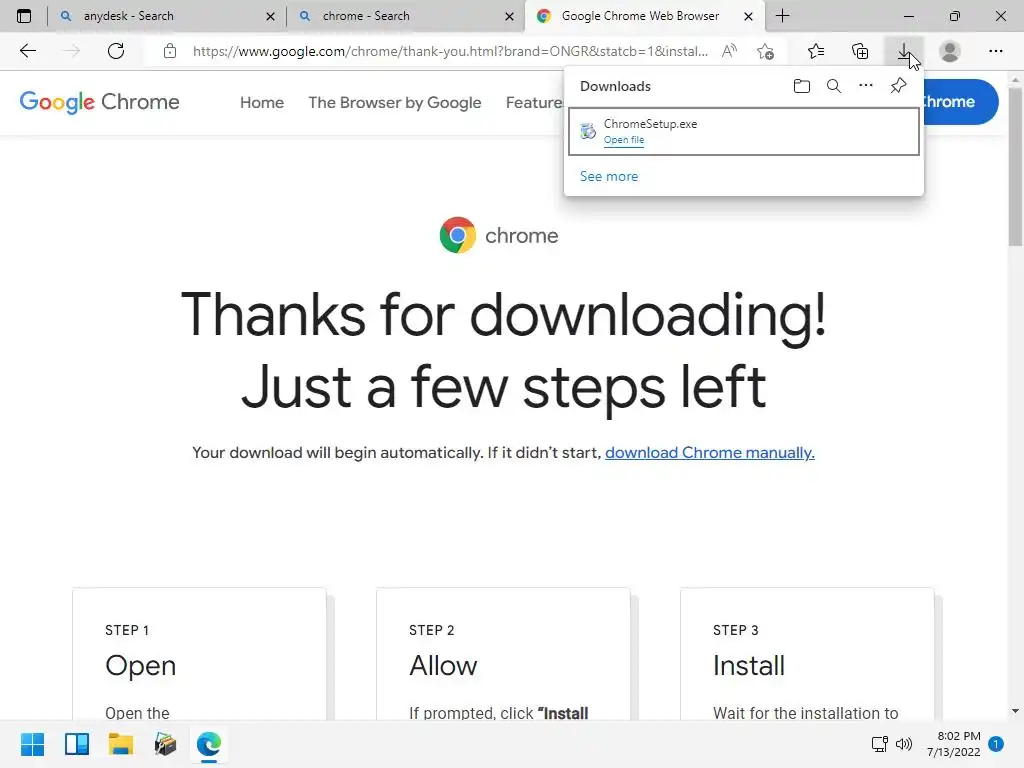
Task: Click the site lock icon in address bar
Action: point(170,51)
